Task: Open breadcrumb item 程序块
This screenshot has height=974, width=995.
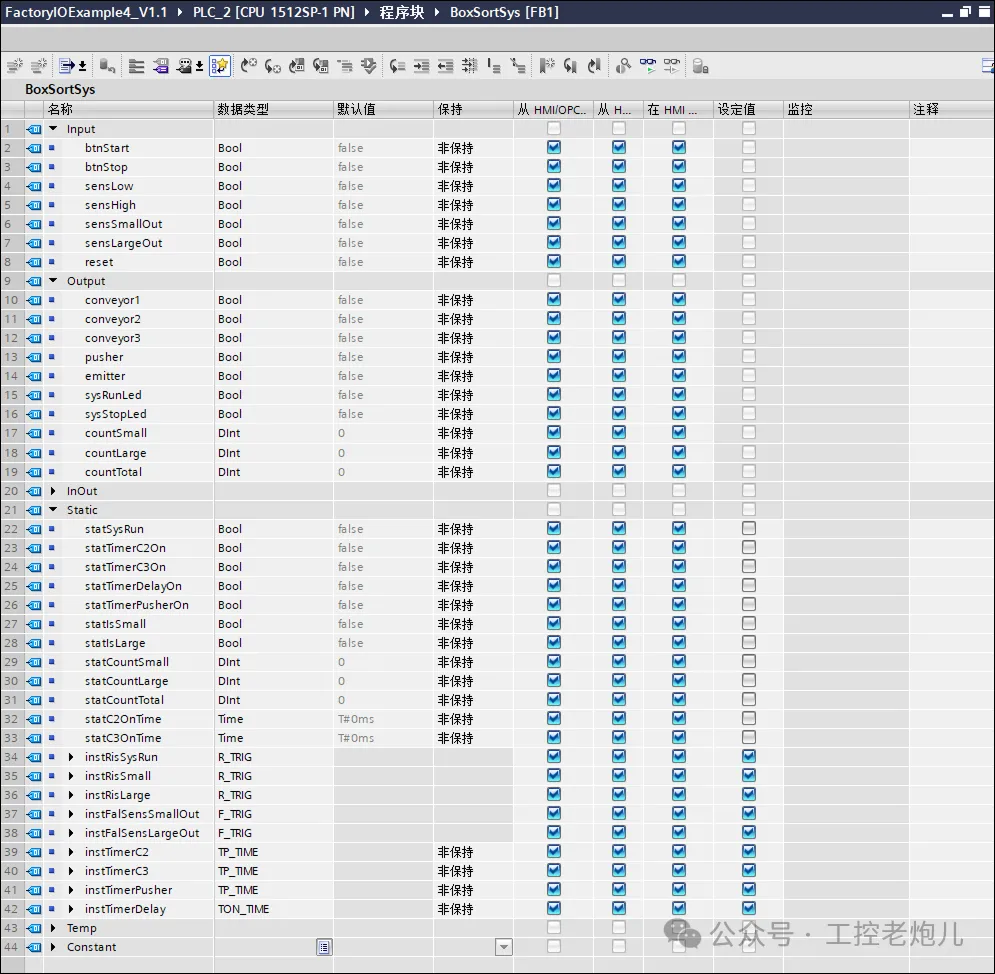Action: [402, 12]
